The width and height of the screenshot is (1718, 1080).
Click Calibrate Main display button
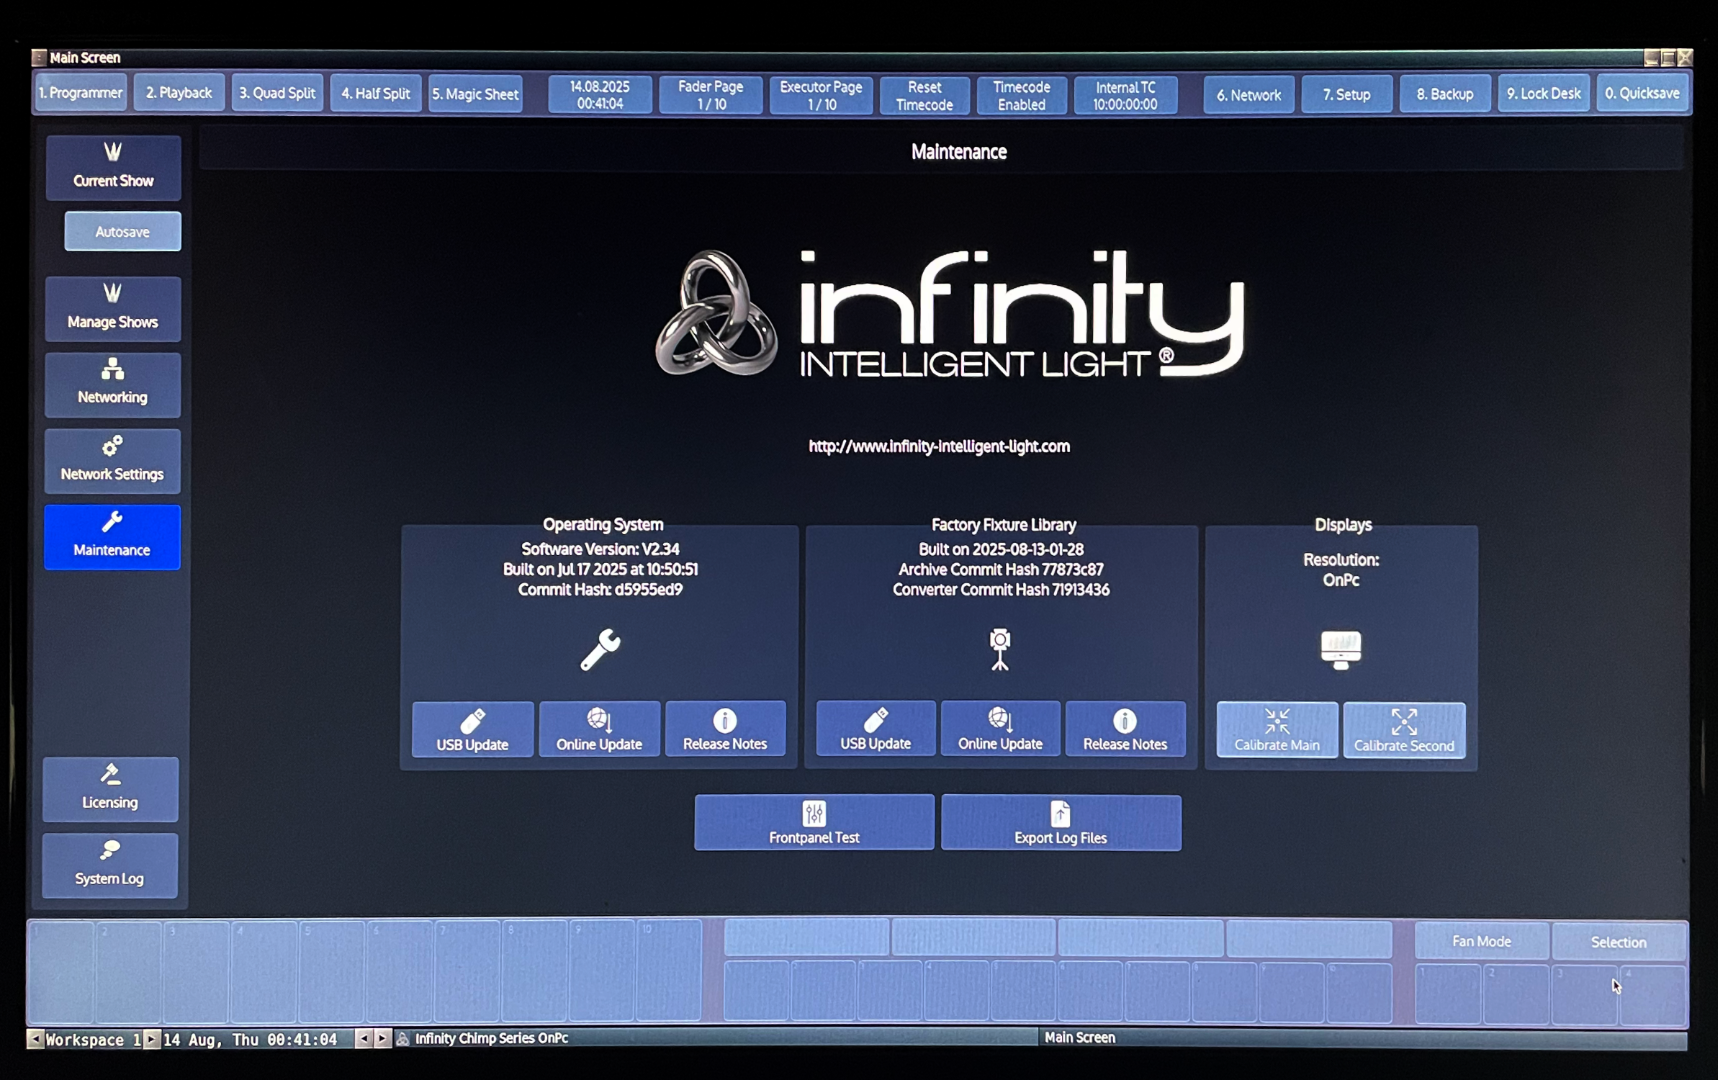pyautogui.click(x=1277, y=730)
